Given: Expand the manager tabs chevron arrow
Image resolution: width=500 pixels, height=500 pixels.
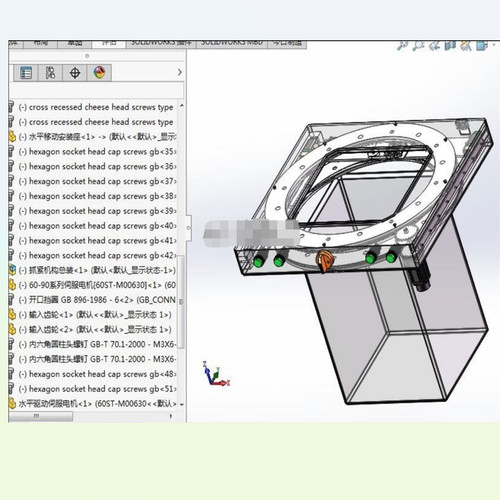Looking at the screenshot, I should pos(180,72).
